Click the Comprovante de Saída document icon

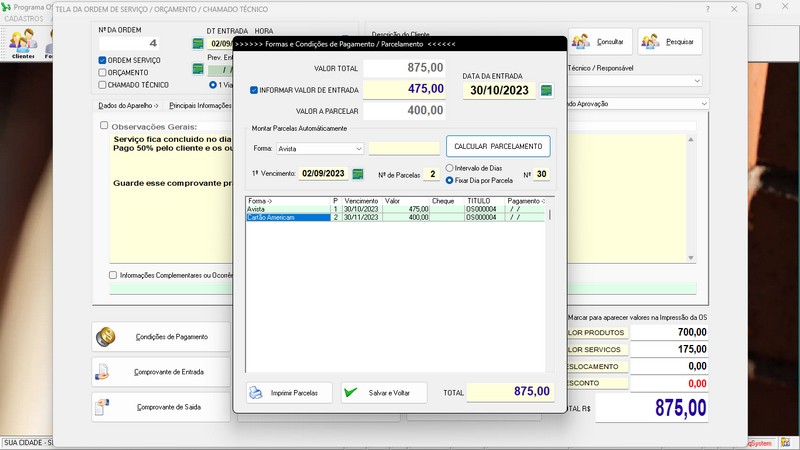tap(103, 406)
